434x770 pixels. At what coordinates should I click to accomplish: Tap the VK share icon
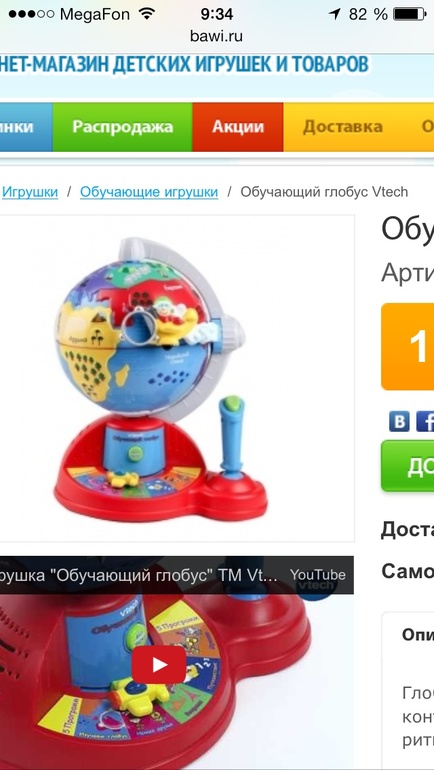(399, 421)
